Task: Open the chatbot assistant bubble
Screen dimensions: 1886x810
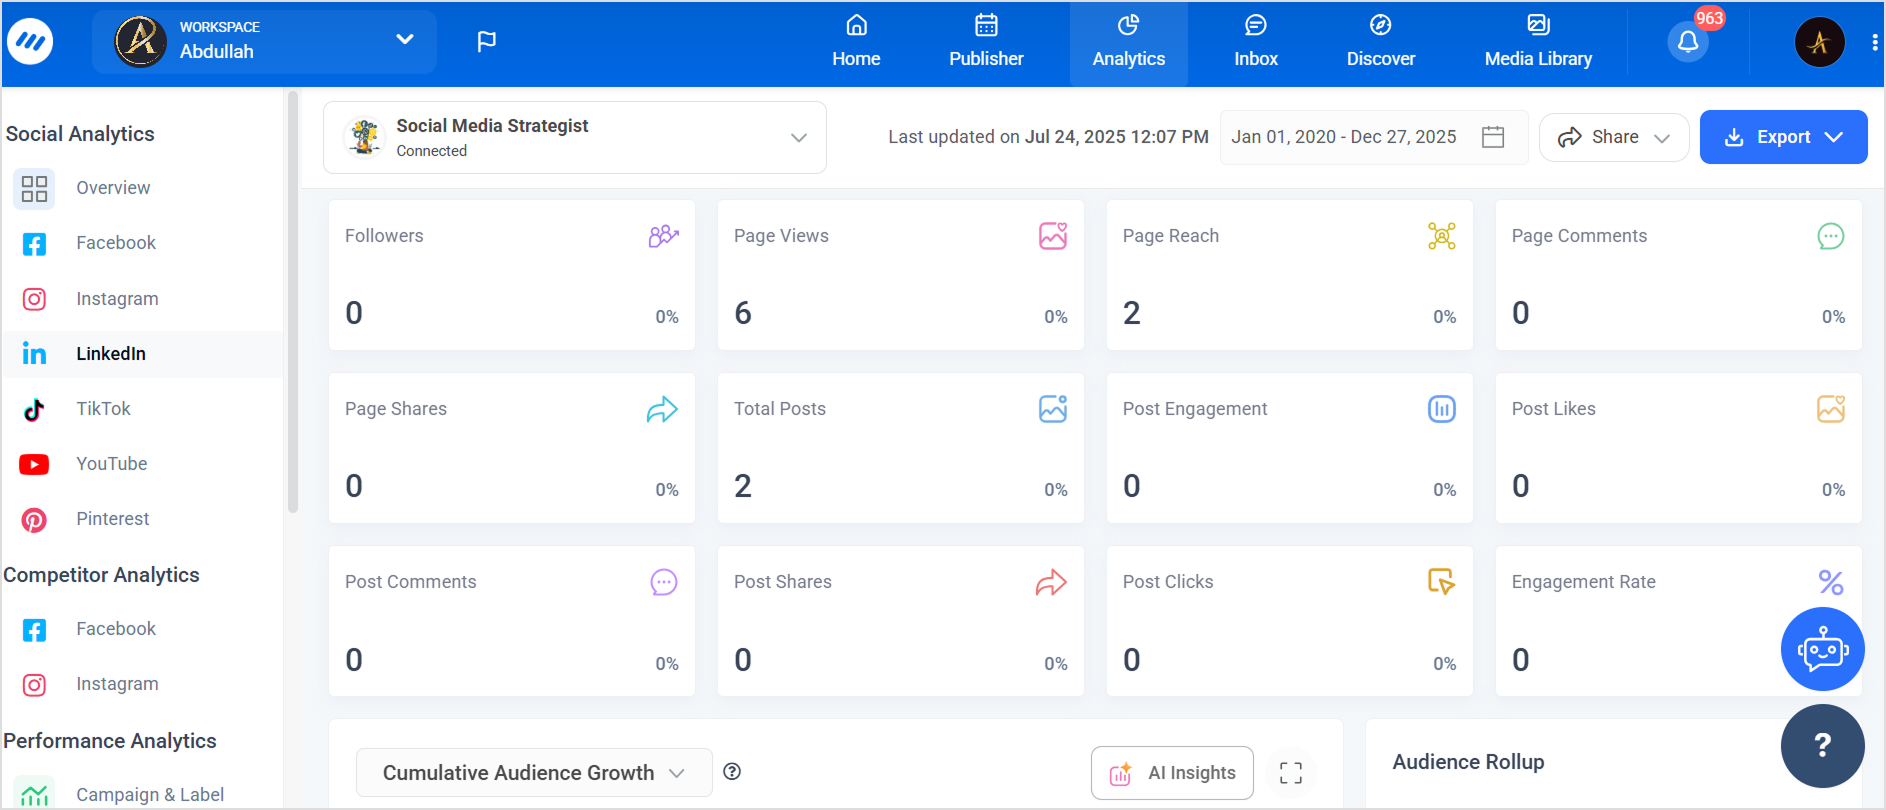Action: point(1823,649)
